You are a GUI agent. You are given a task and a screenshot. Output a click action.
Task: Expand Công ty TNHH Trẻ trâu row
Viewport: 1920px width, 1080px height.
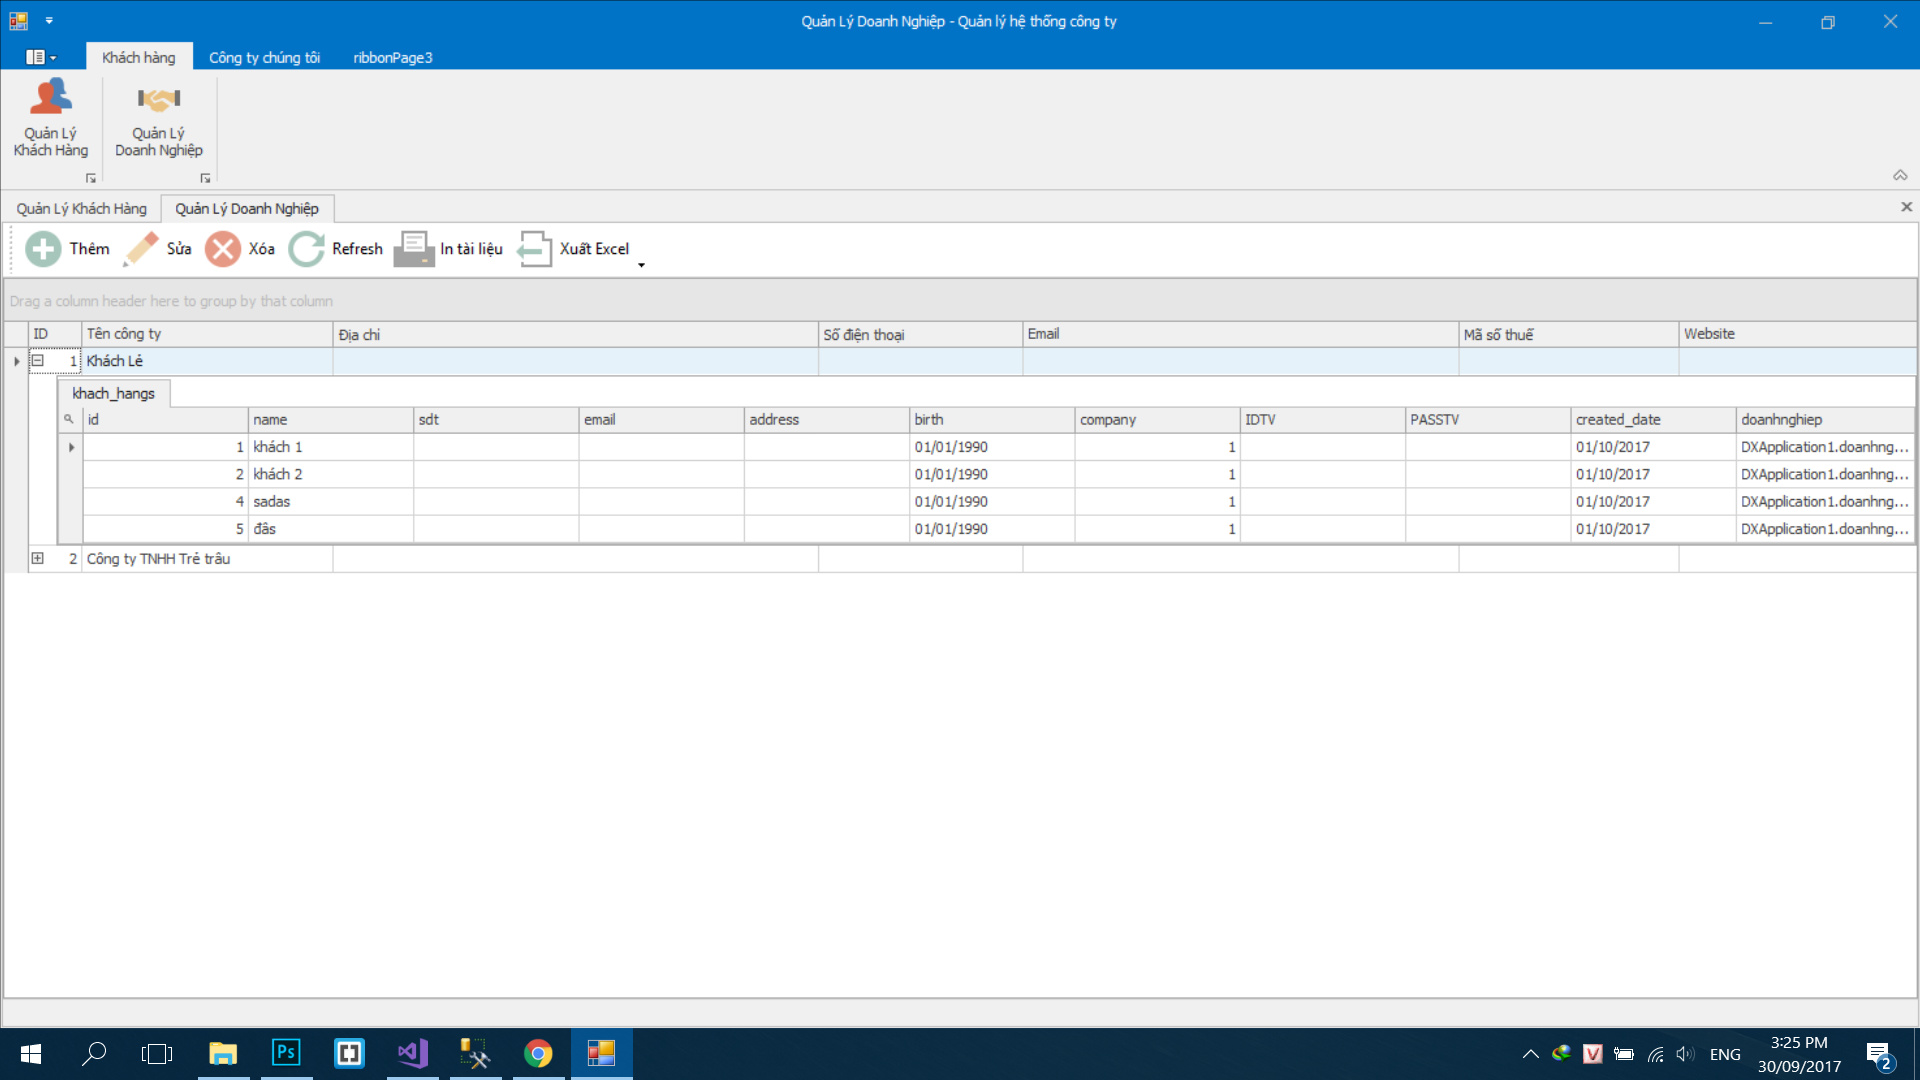(x=38, y=559)
